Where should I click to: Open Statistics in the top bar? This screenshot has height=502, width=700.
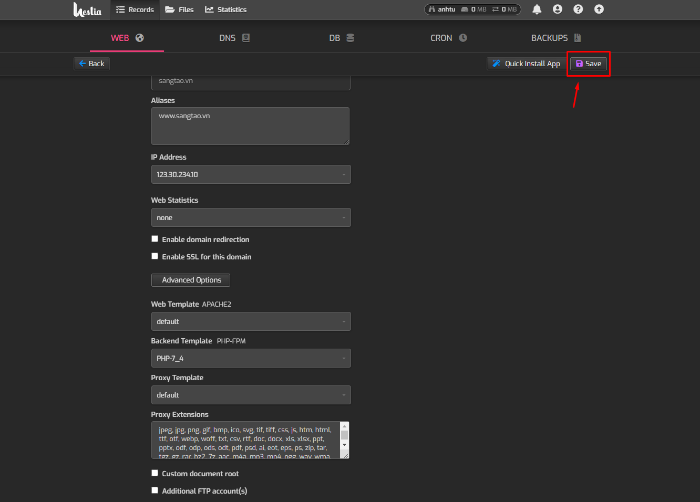(226, 9)
